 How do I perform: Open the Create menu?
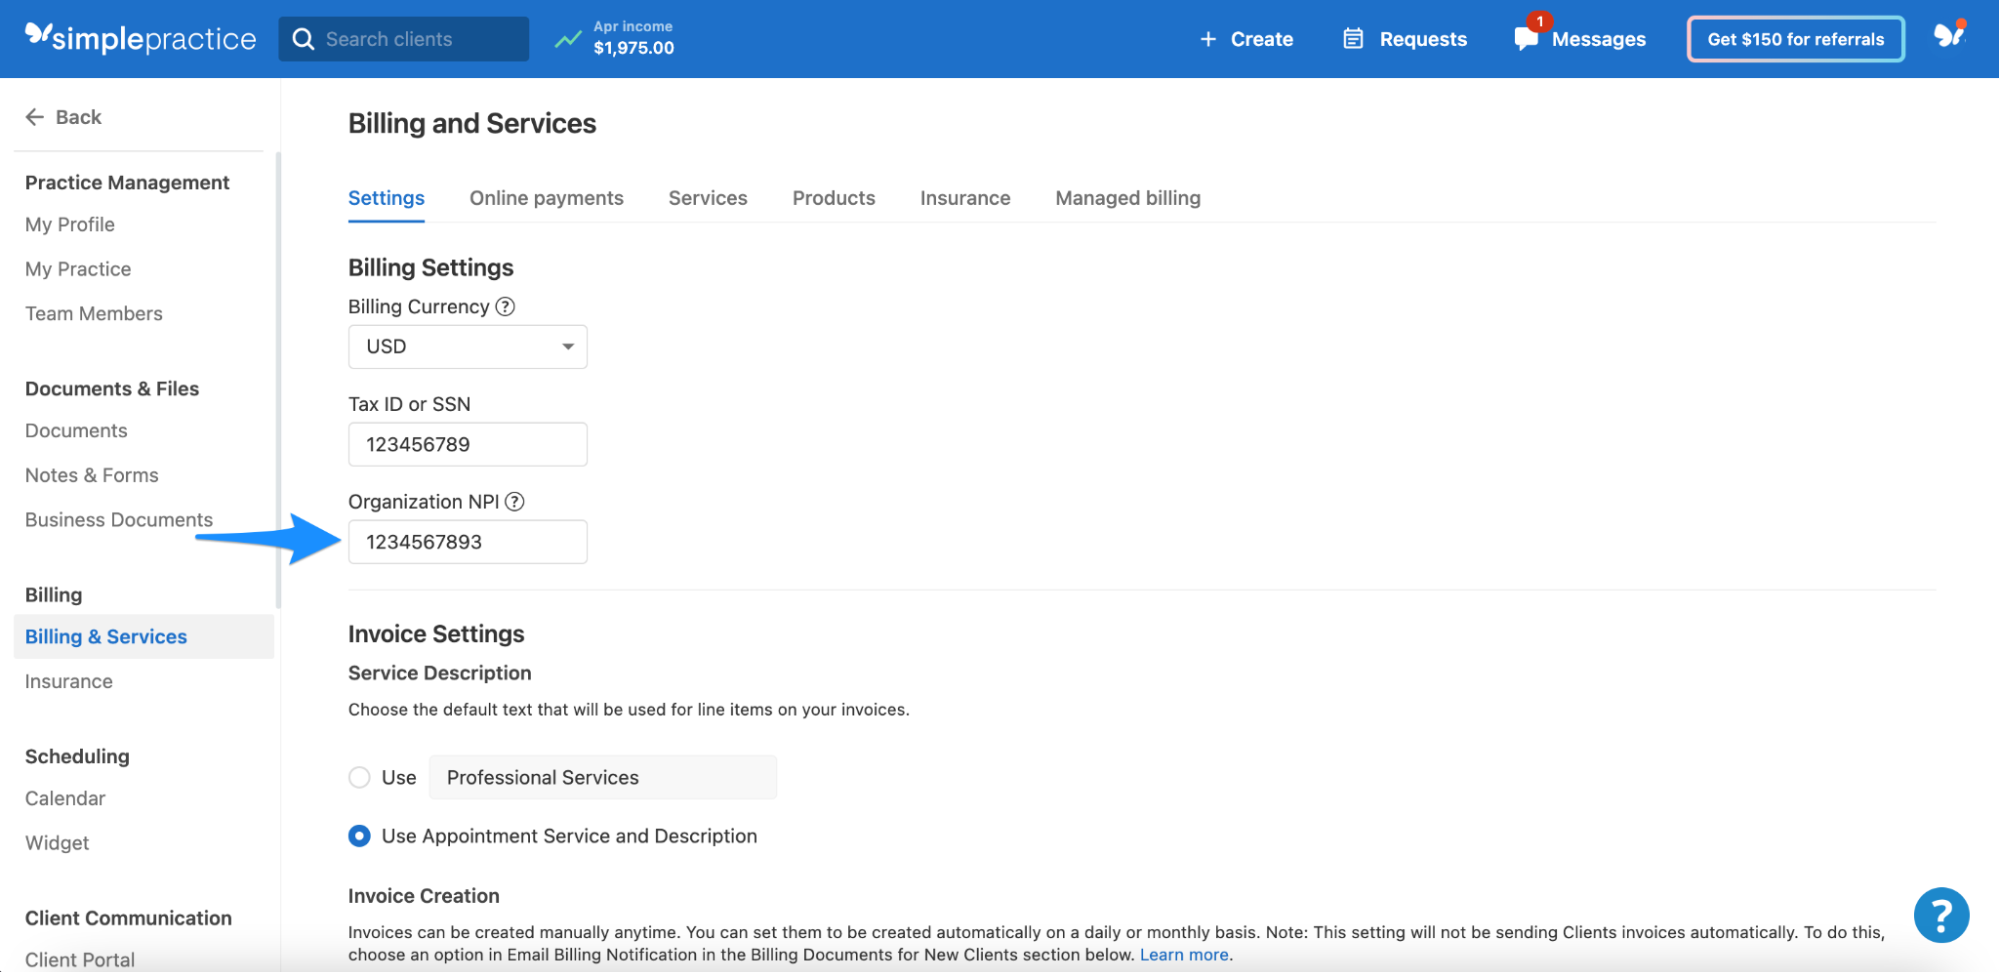tap(1246, 38)
